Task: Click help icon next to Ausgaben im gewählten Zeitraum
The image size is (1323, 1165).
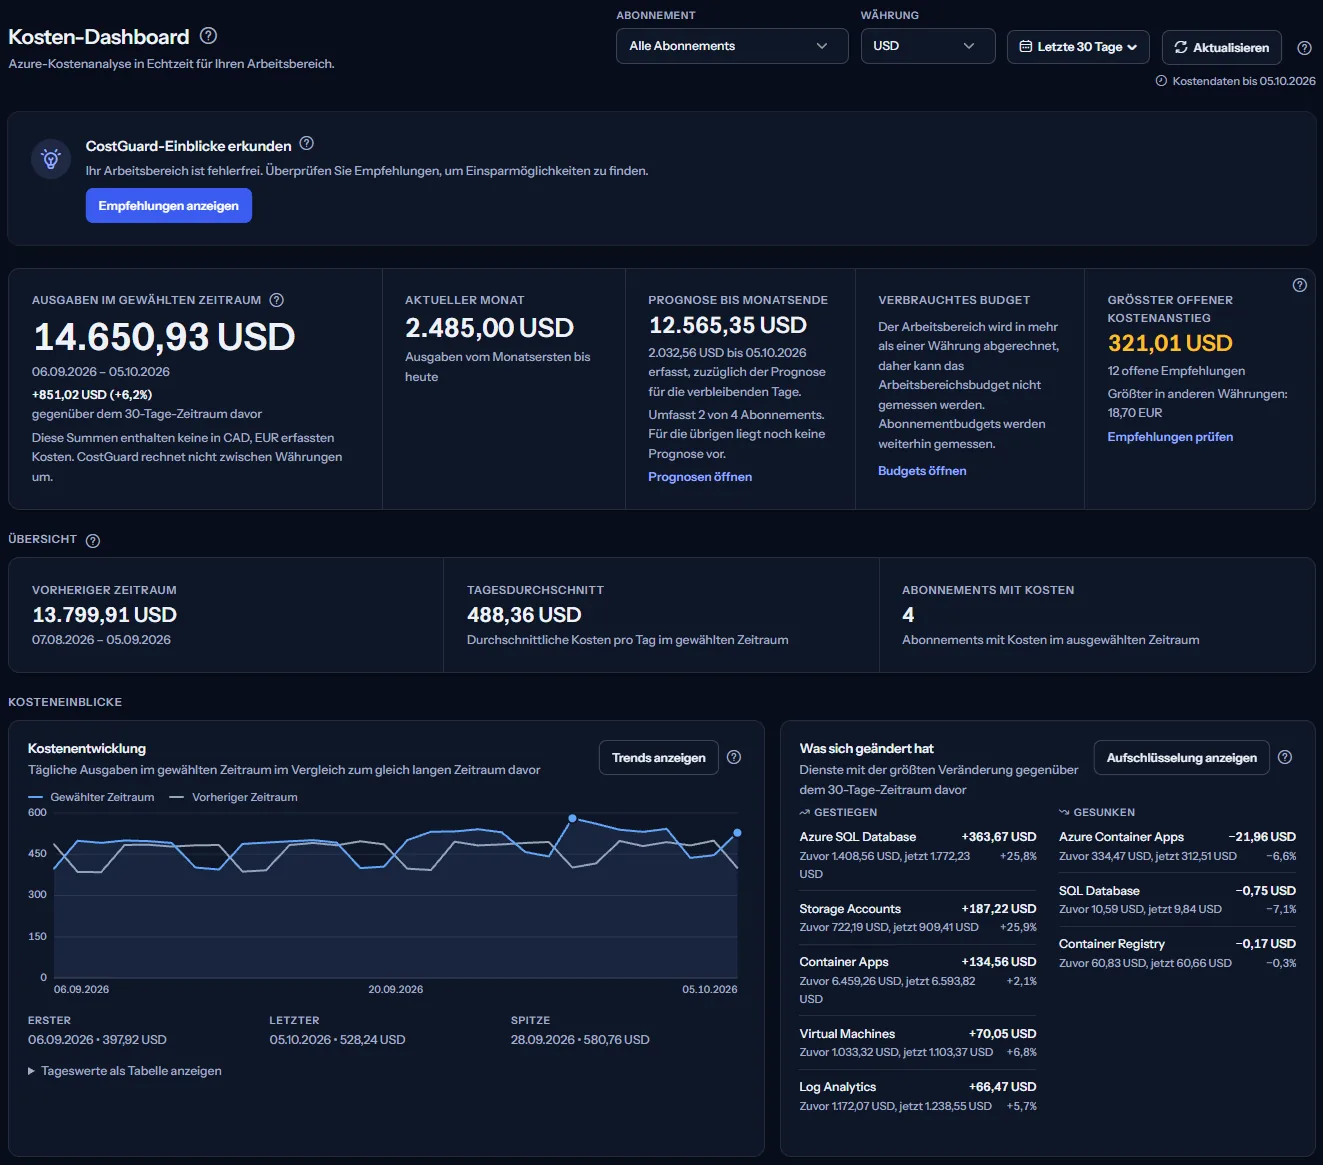Action: [277, 300]
